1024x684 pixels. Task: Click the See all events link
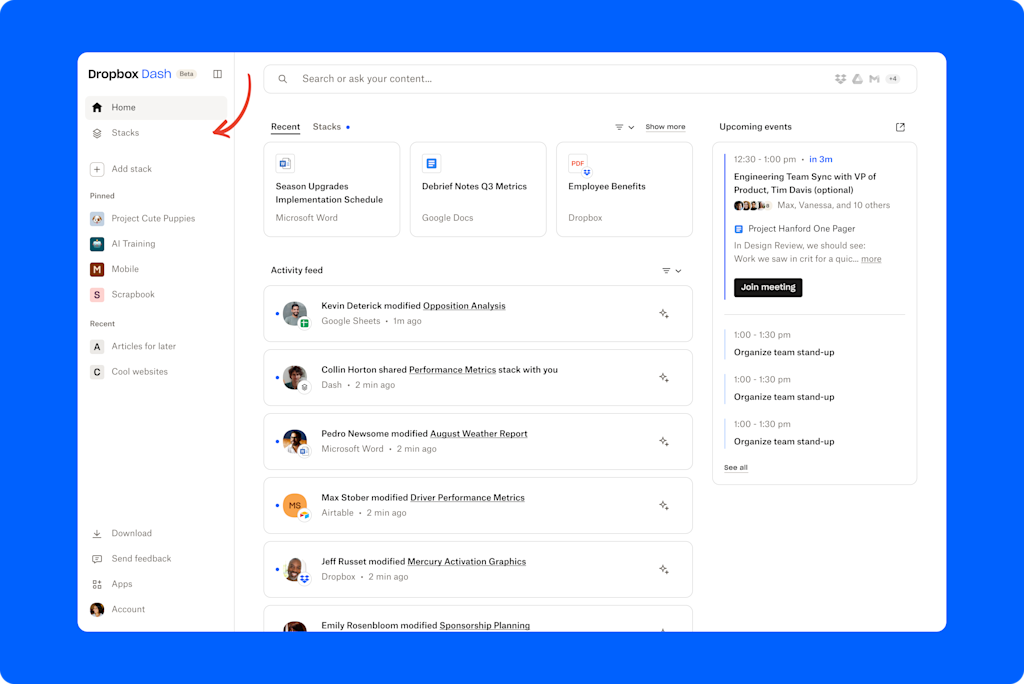click(x=735, y=467)
